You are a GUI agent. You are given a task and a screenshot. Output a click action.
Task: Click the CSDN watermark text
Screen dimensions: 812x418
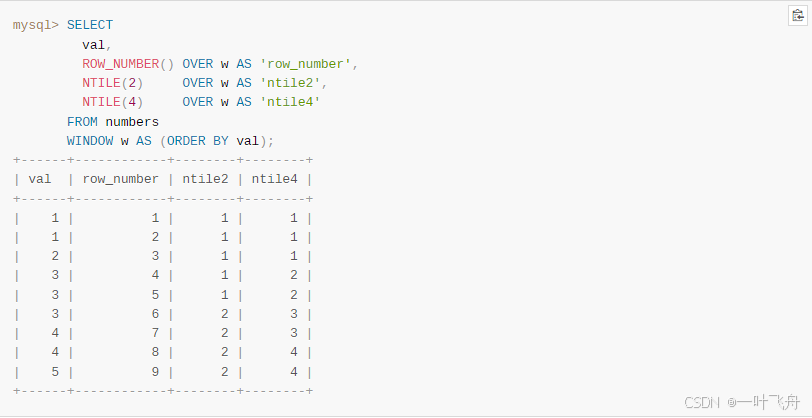(702, 402)
